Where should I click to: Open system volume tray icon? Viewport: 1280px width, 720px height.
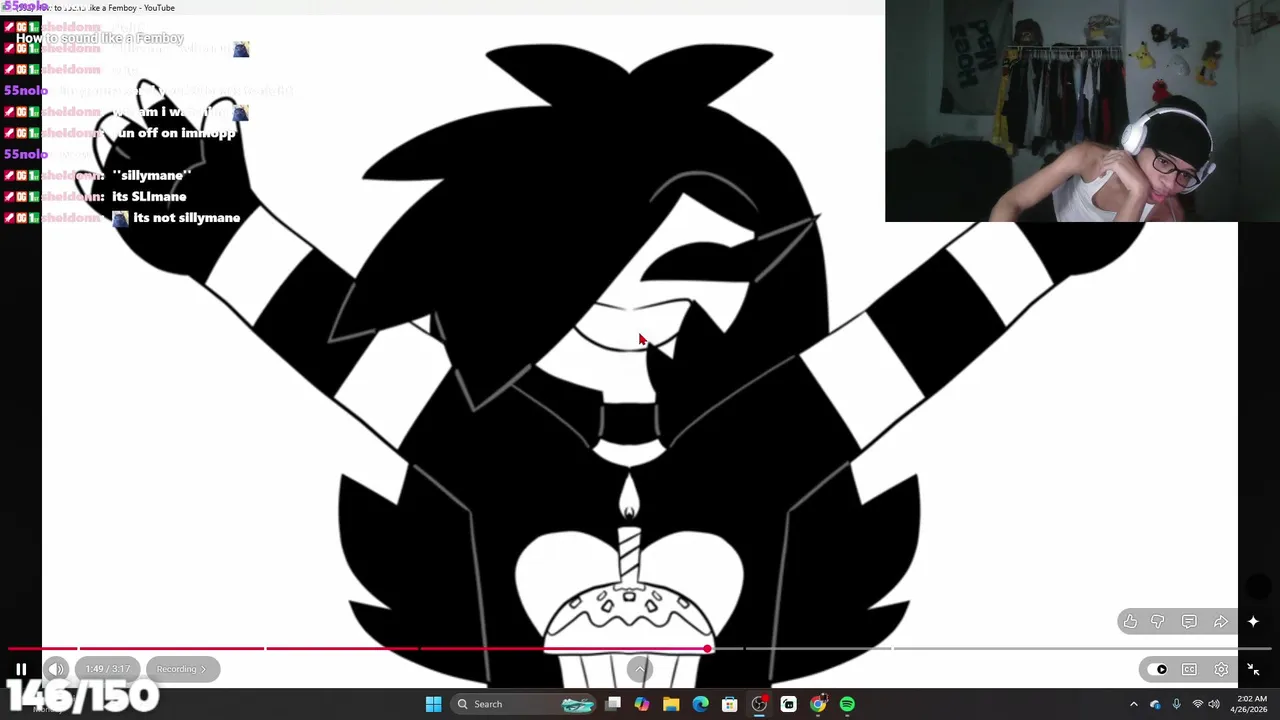[x=1216, y=704]
